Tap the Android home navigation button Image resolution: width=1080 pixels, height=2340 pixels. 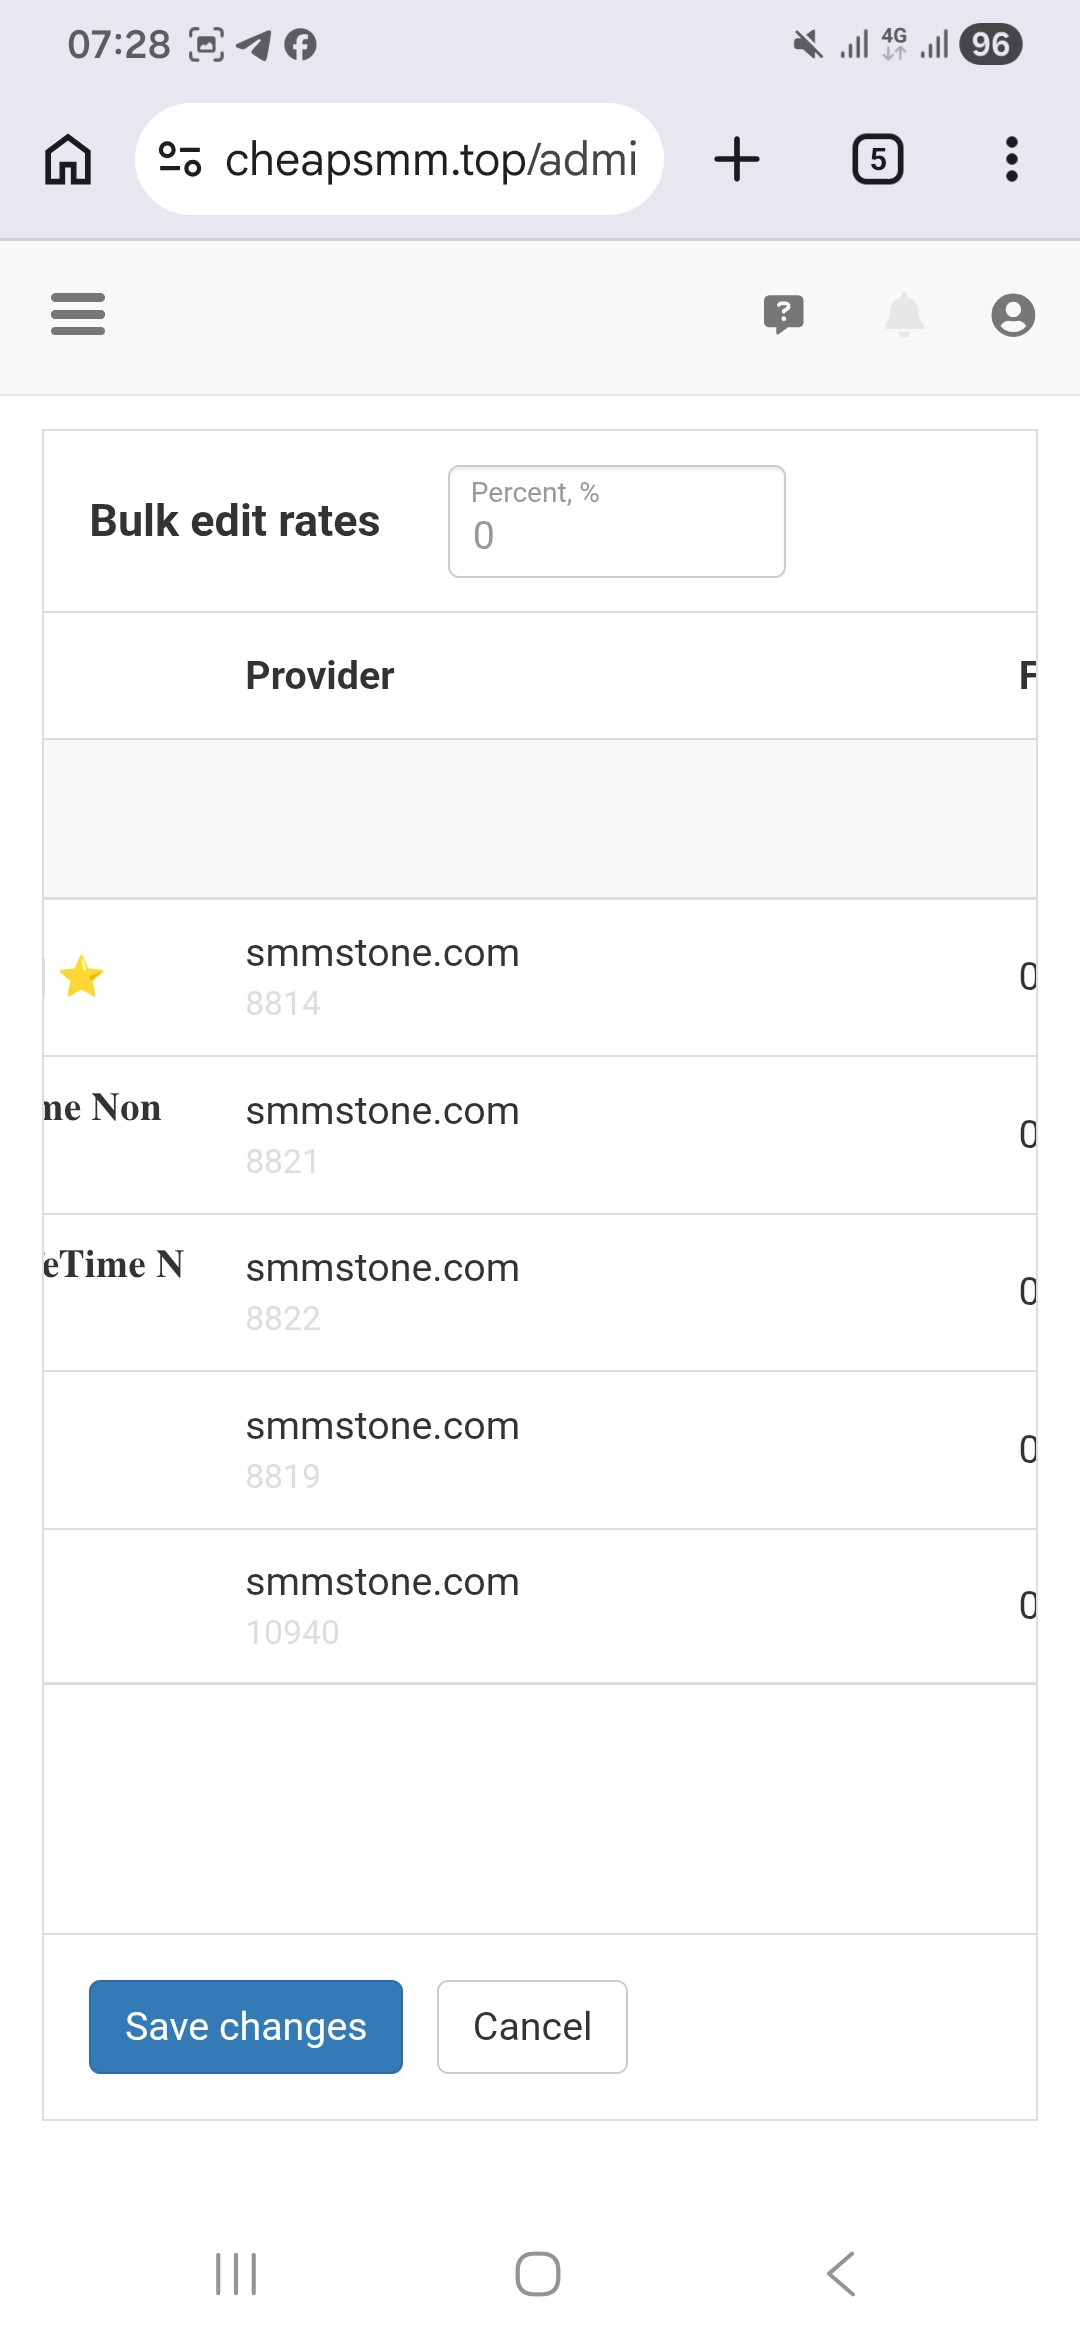click(538, 2274)
